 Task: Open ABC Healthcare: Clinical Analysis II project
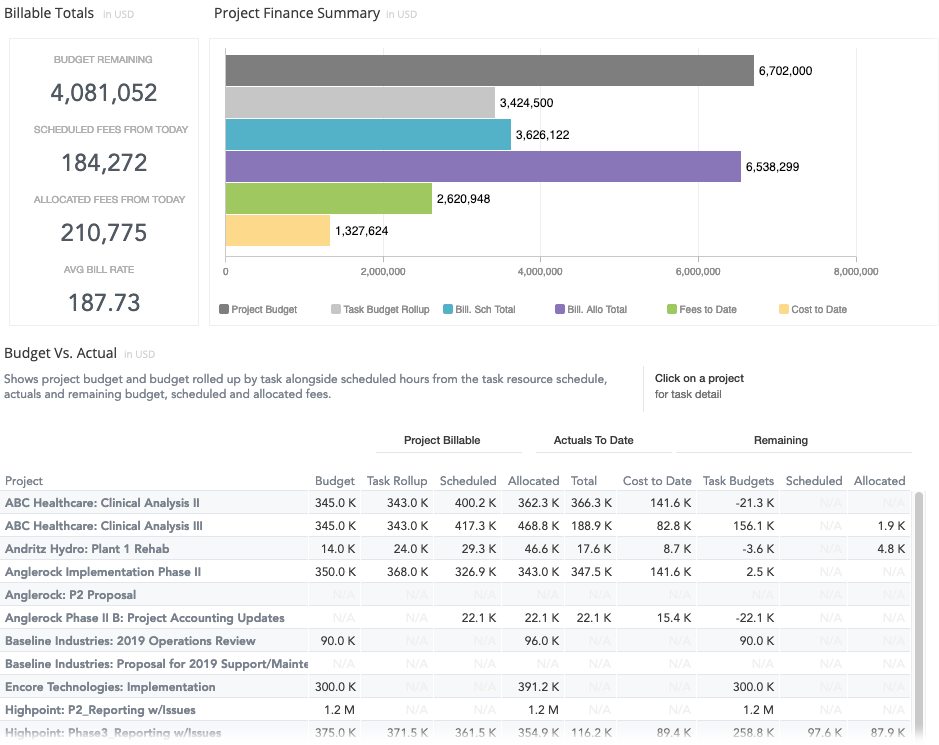coord(102,503)
